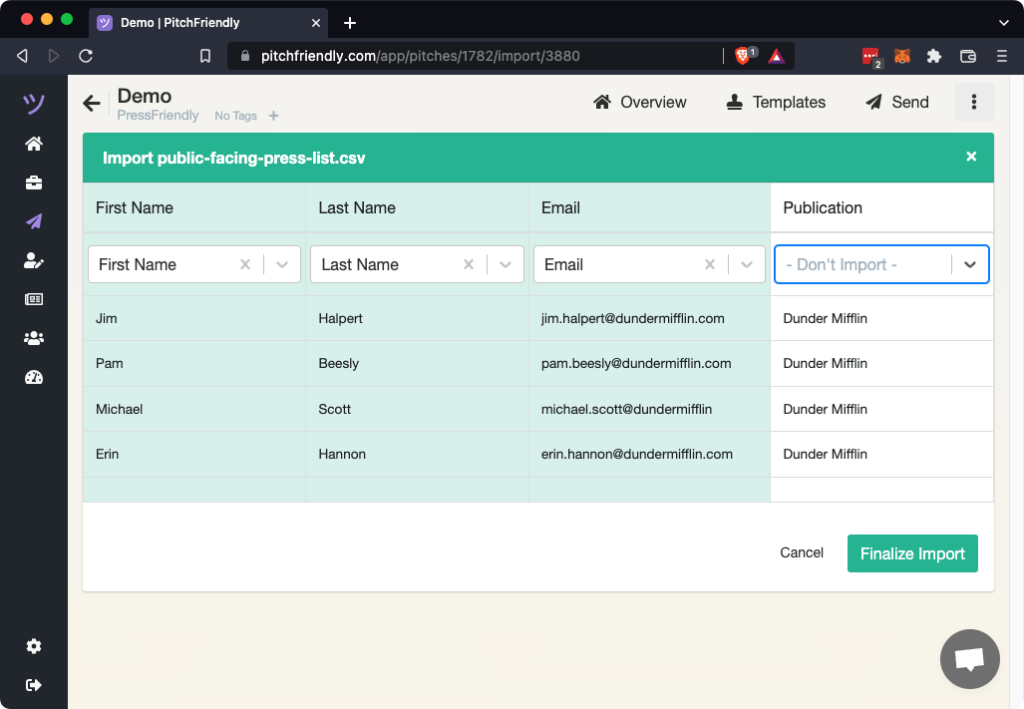Open the Templates tab
Screen dimensions: 1024x709
tap(776, 102)
